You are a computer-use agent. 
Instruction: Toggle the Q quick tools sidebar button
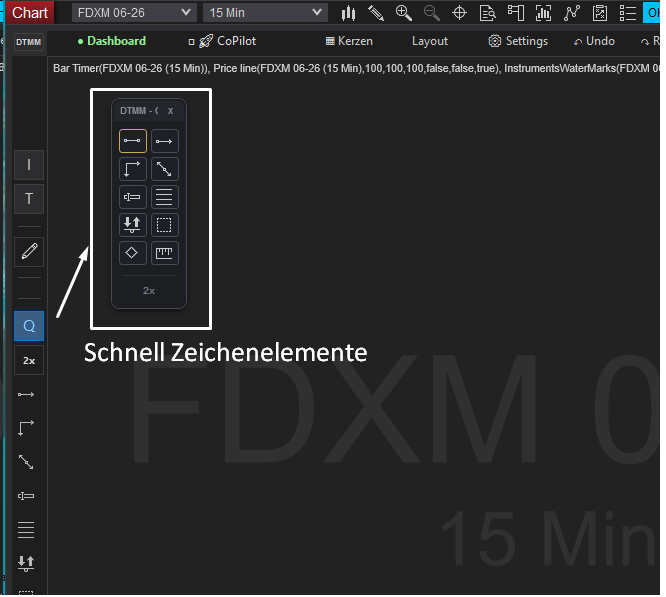[x=28, y=326]
